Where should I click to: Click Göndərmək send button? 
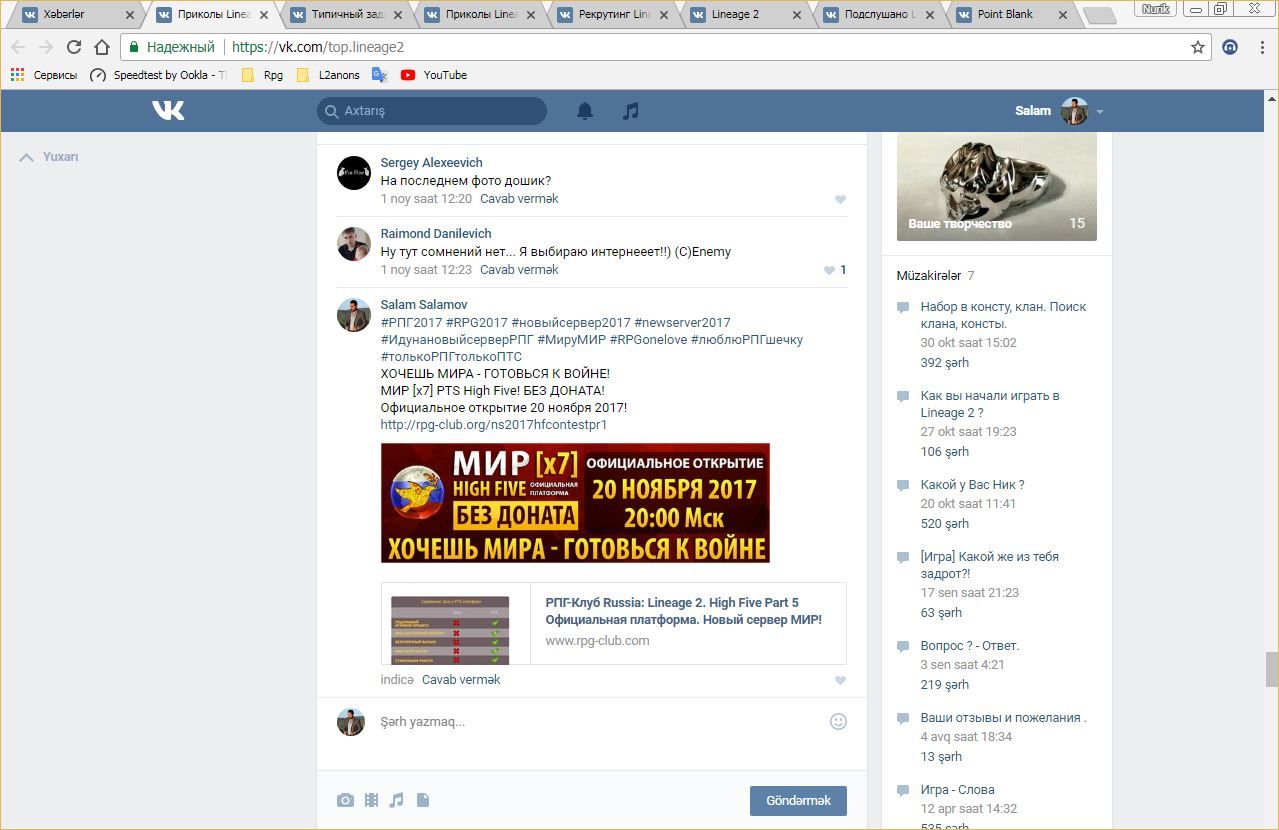[x=798, y=801]
